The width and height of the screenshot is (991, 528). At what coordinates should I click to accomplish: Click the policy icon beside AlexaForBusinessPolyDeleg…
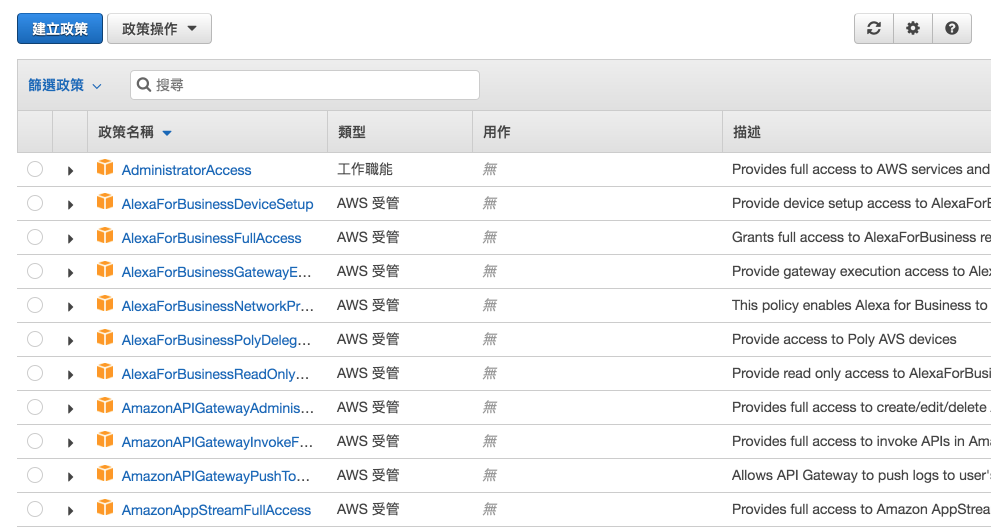tap(105, 338)
